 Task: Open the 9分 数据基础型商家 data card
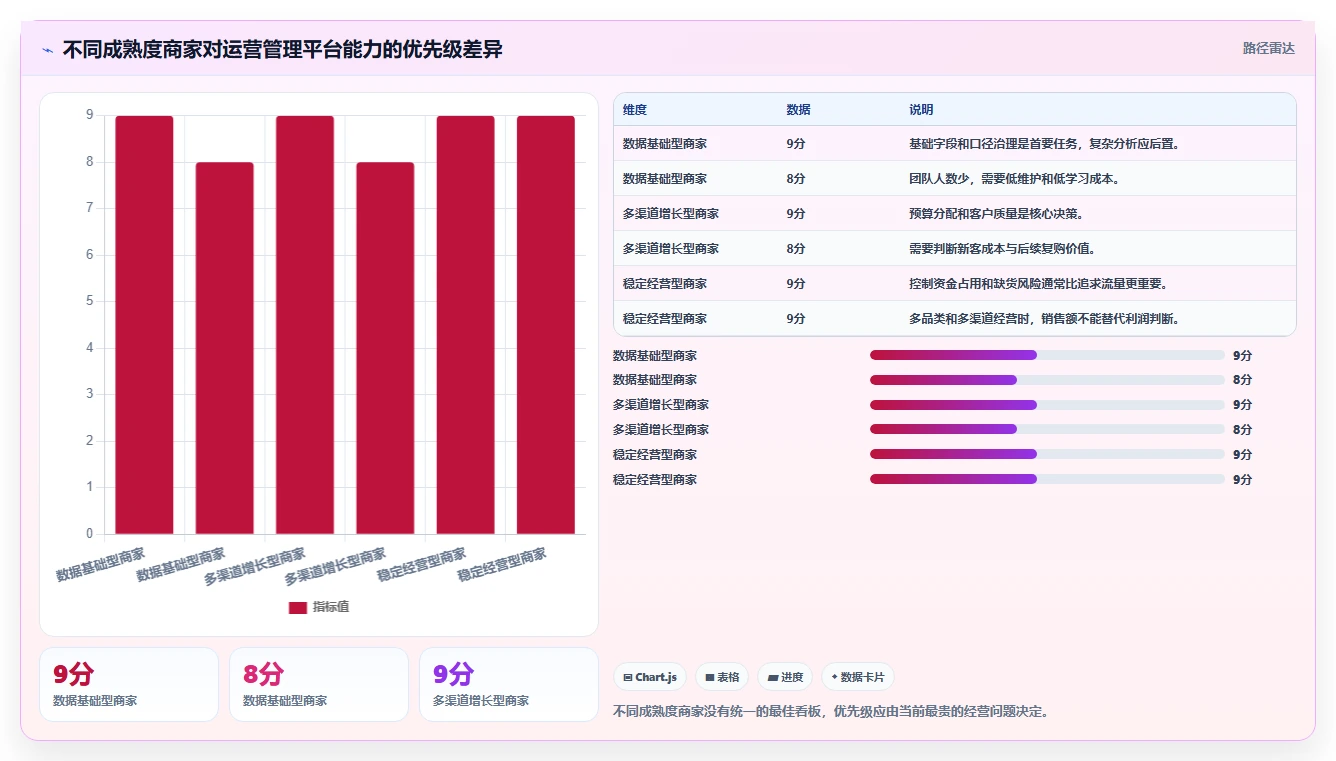pos(129,685)
